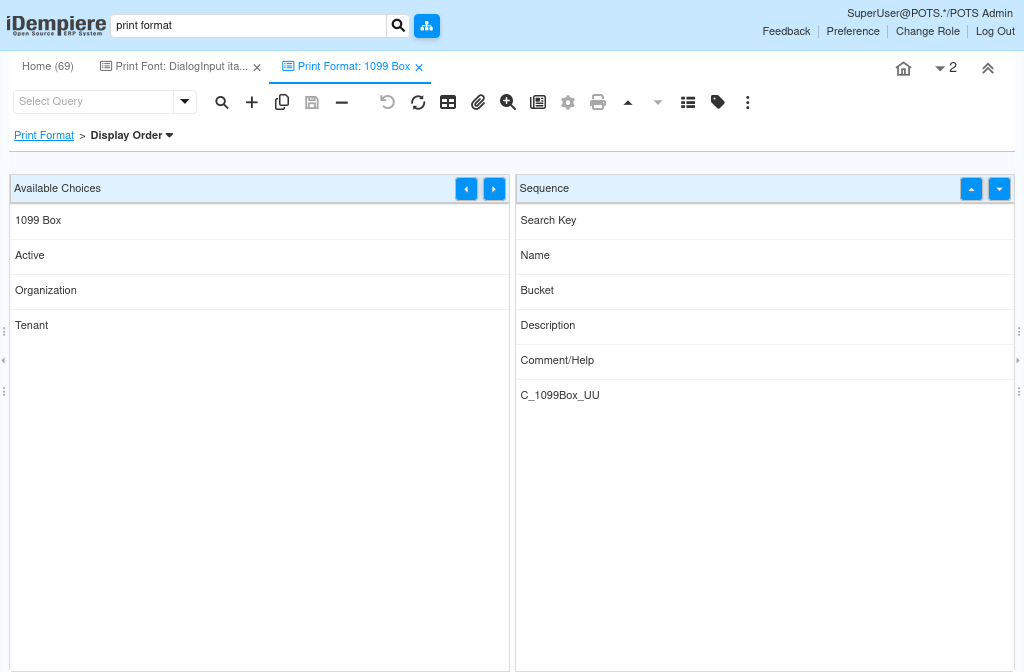
Task: Click the label tag icon
Action: point(718,103)
